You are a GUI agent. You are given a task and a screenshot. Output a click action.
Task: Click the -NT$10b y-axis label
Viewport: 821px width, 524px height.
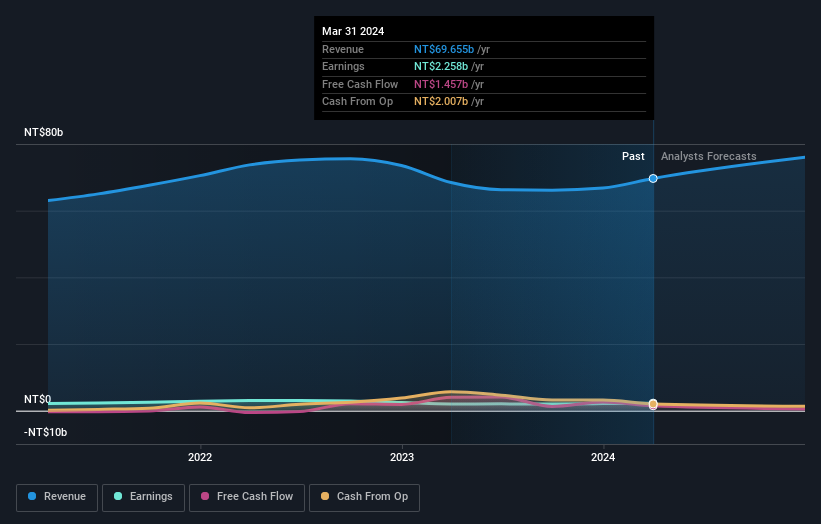[x=46, y=432]
